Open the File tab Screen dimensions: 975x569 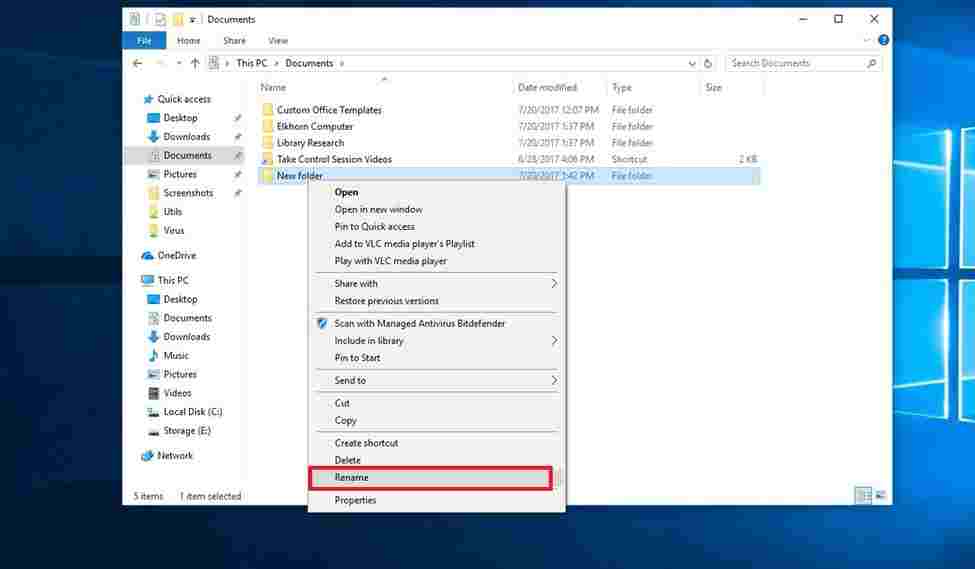pos(144,40)
